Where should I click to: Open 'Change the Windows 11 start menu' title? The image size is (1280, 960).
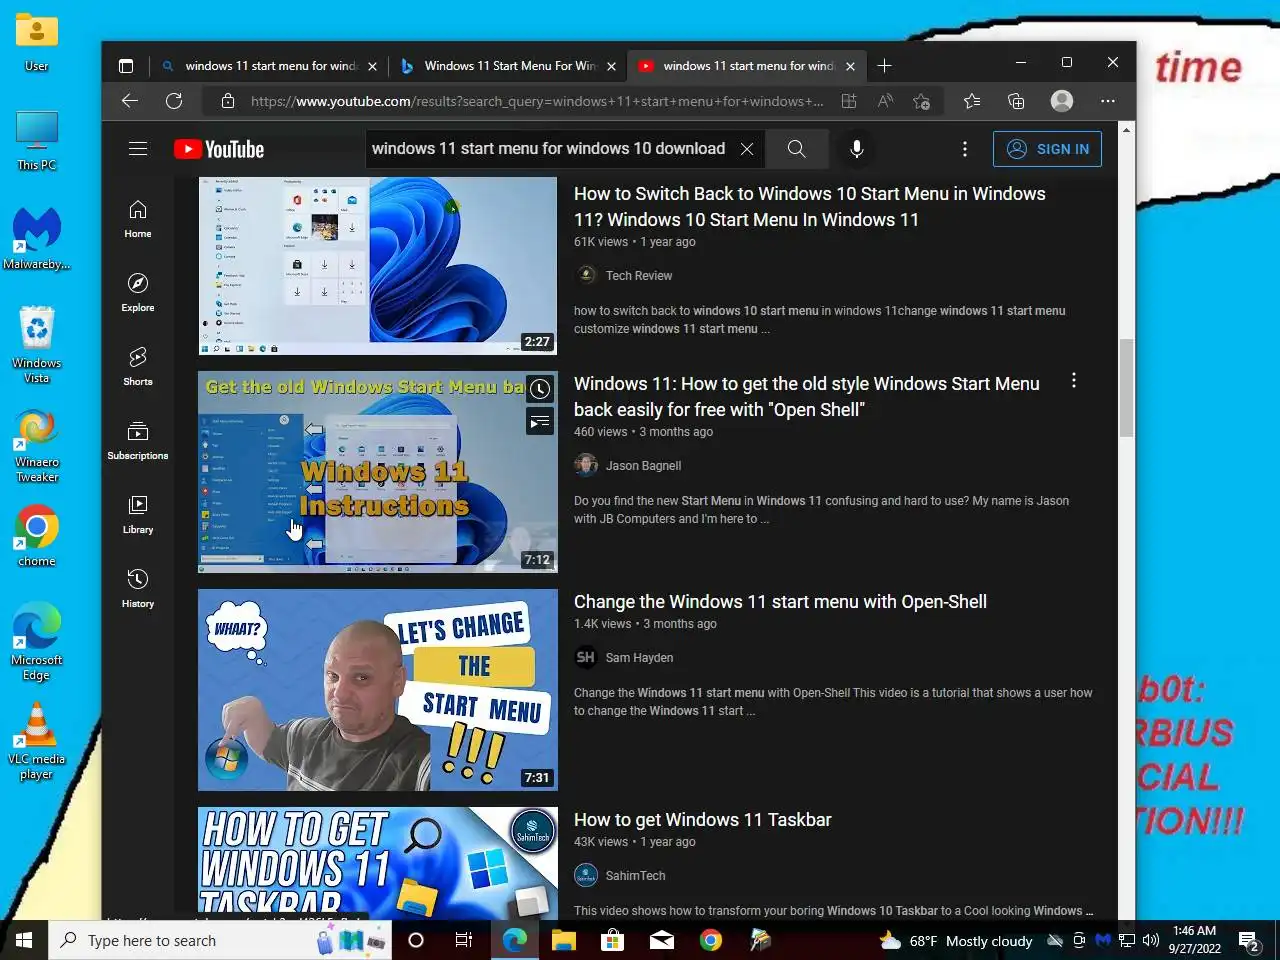click(780, 602)
